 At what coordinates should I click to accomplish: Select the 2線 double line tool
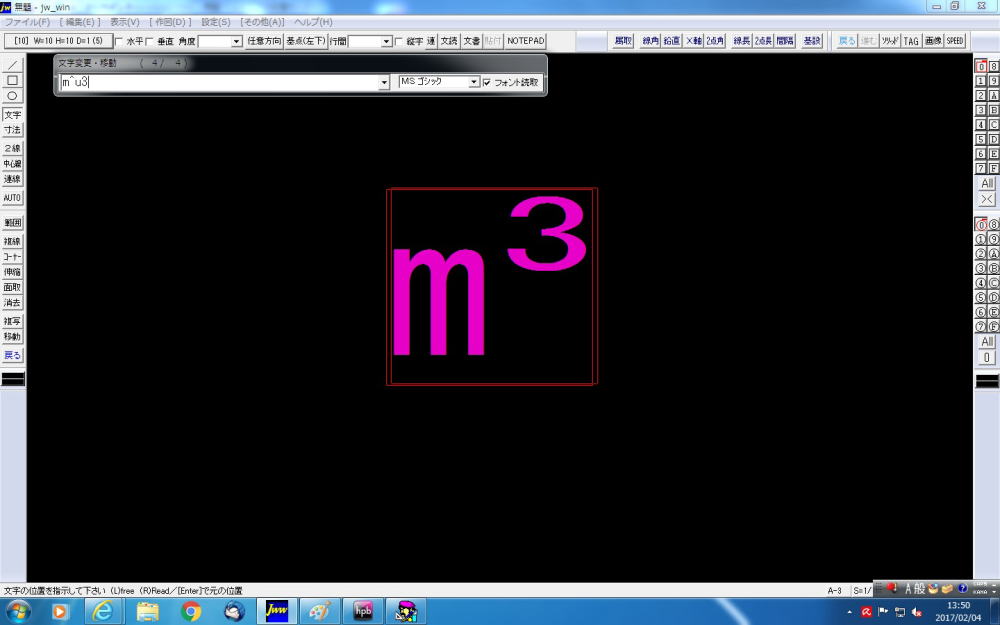(12, 149)
